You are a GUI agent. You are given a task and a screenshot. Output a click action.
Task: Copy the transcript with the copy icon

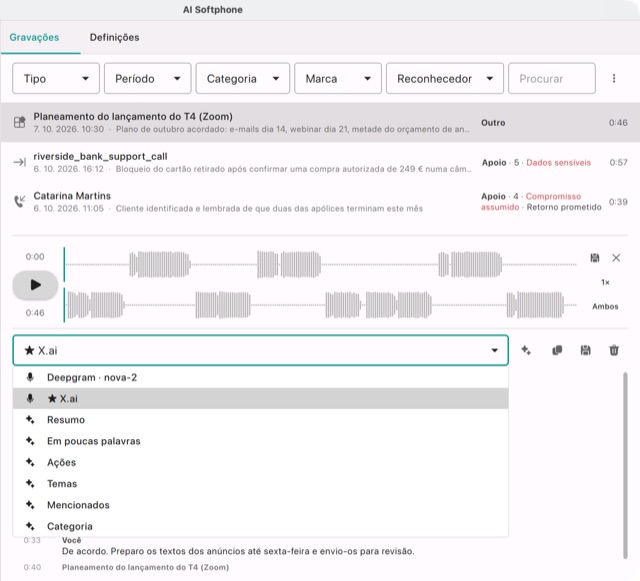tap(557, 350)
